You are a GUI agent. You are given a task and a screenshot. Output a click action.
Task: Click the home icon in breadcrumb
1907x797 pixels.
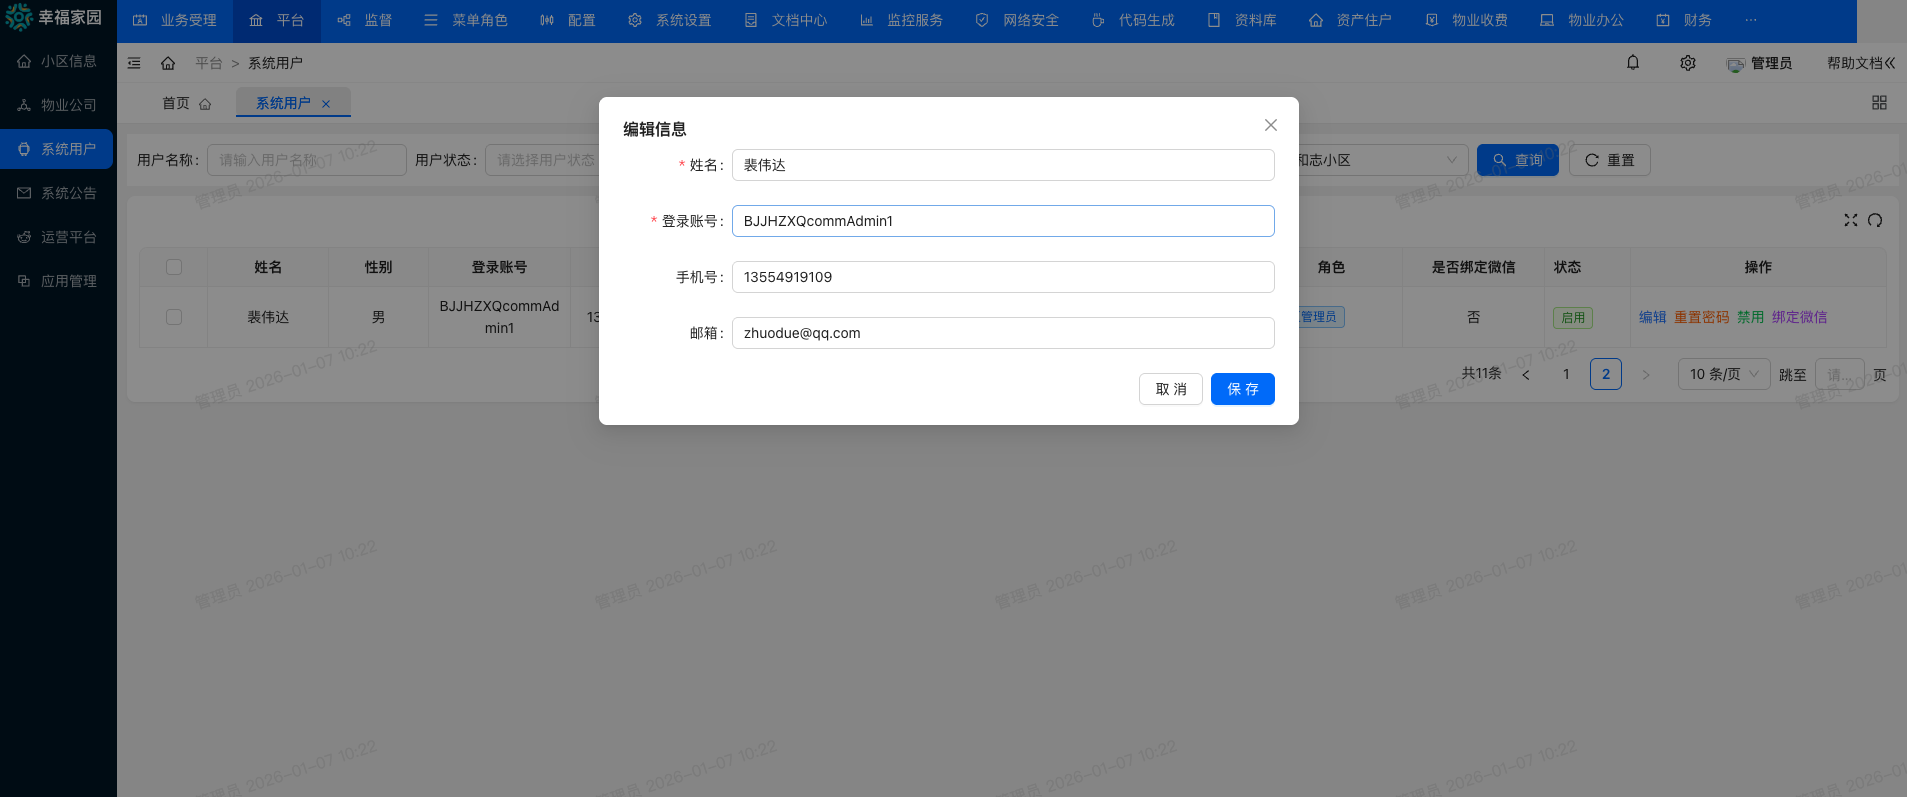tap(168, 63)
